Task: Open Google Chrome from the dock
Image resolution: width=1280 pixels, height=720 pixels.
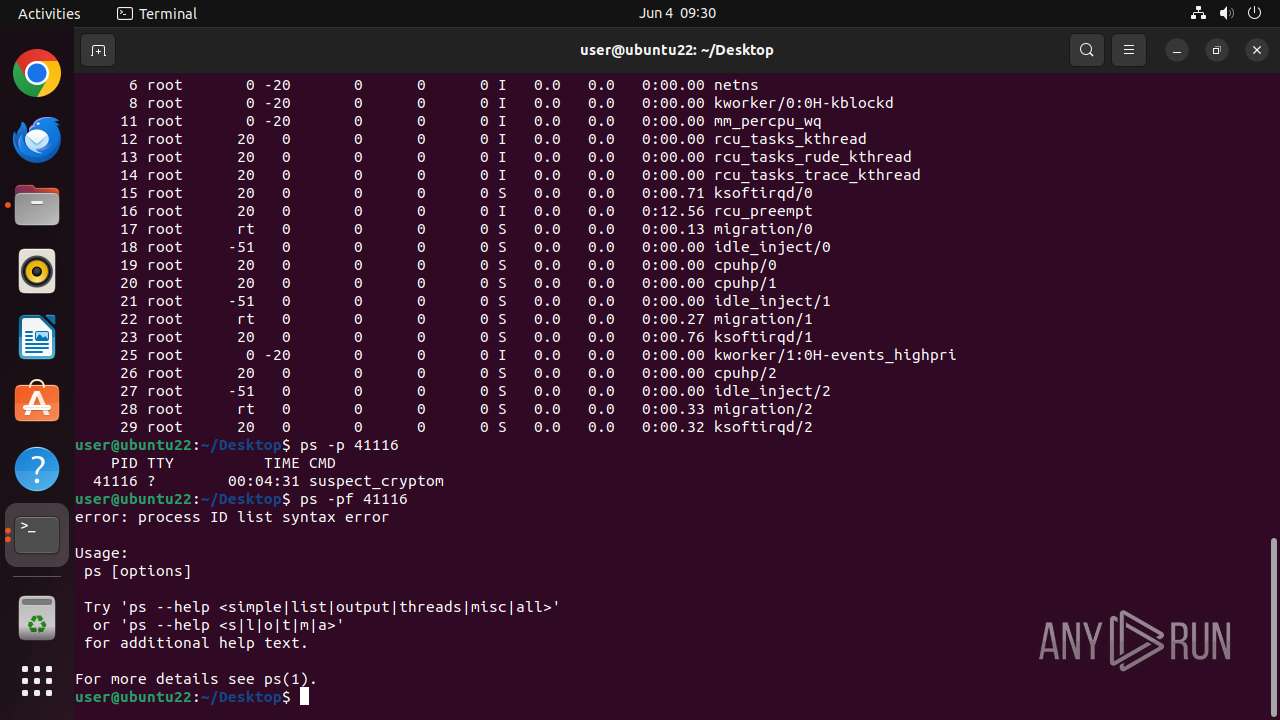Action: (x=37, y=74)
